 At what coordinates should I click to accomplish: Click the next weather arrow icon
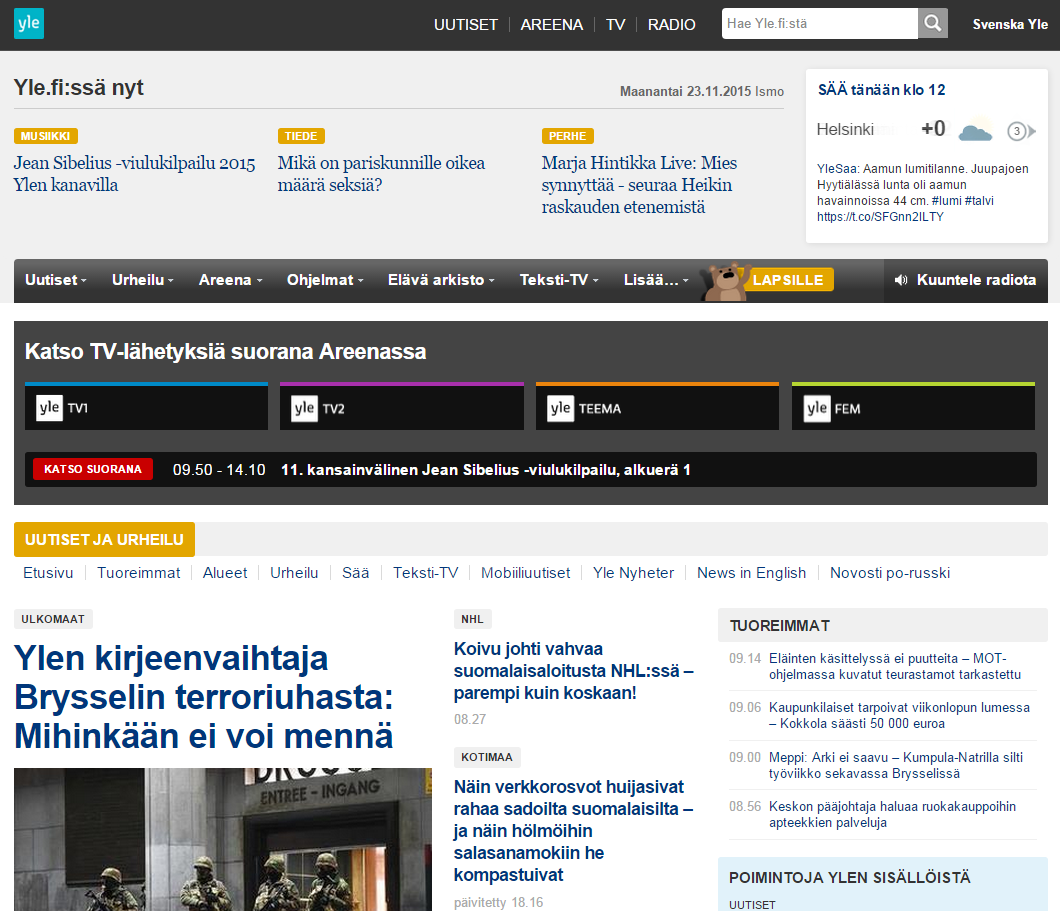(x=1021, y=131)
